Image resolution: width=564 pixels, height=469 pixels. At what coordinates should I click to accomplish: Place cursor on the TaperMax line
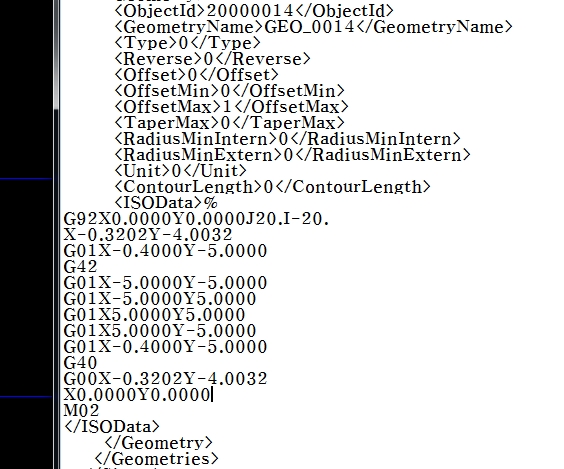(x=229, y=123)
